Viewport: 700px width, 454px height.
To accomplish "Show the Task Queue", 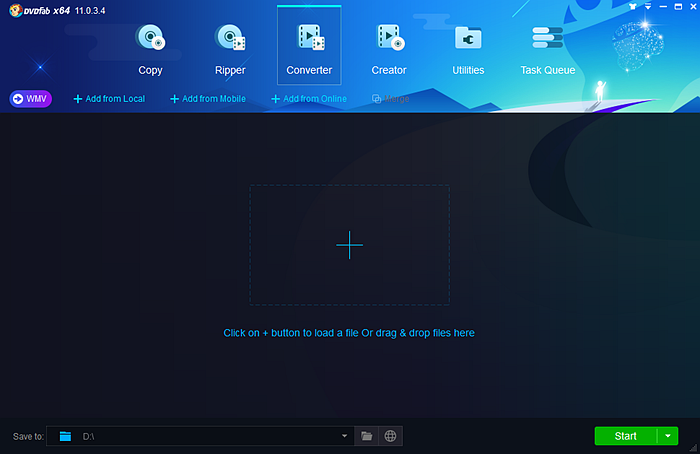I will click(548, 48).
